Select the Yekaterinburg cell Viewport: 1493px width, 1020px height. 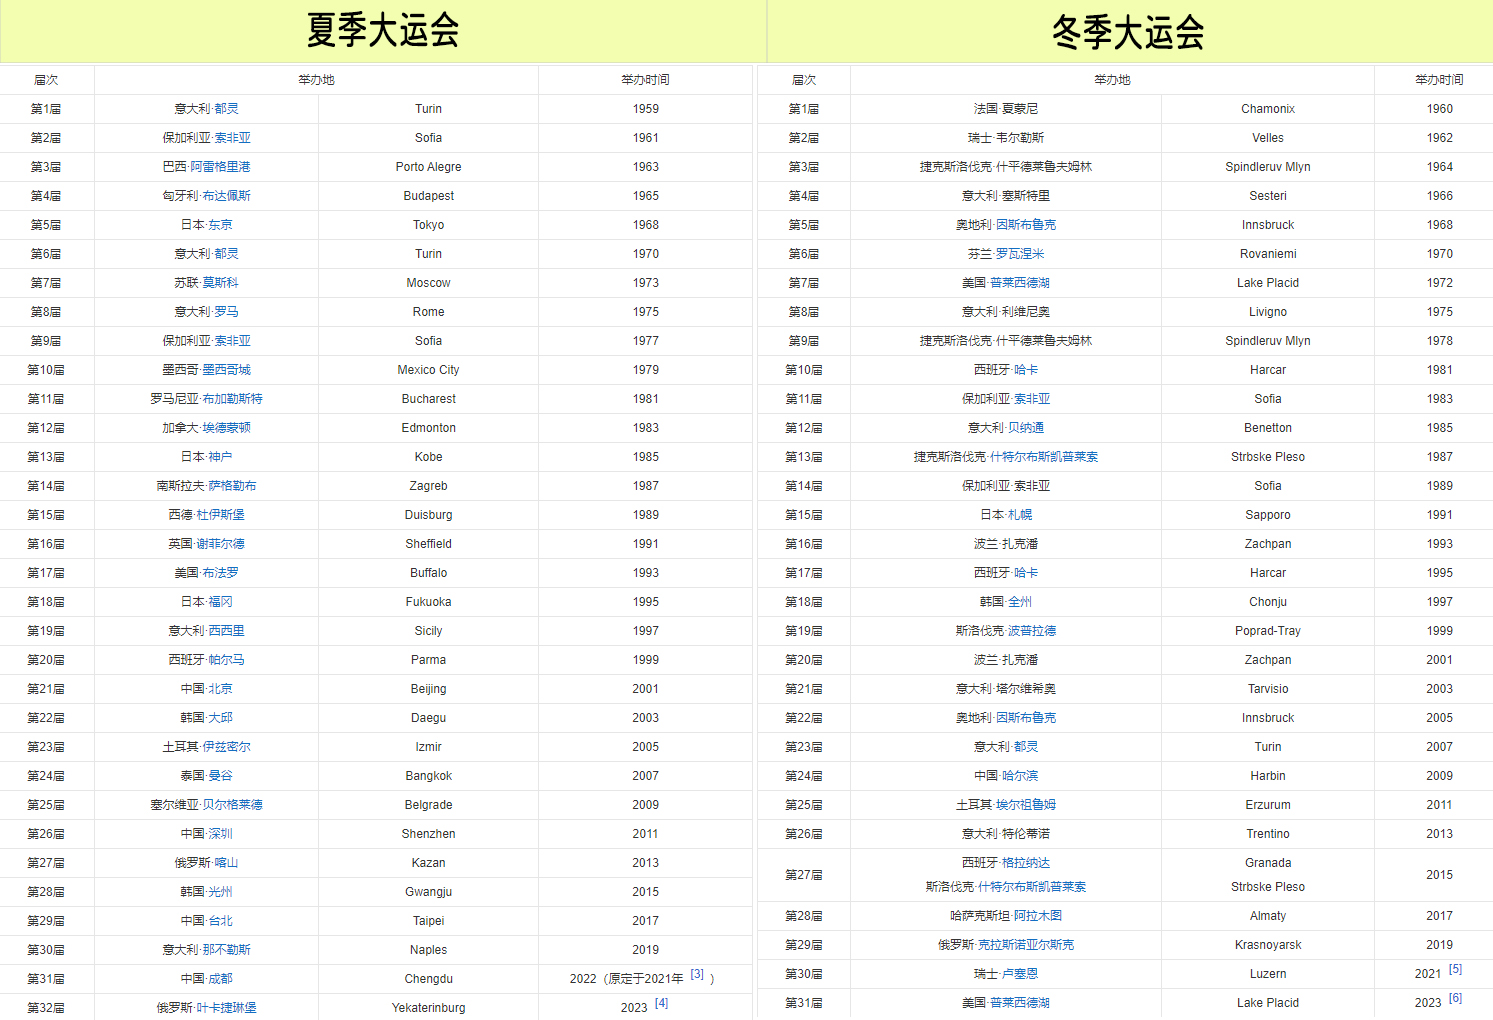(x=428, y=1008)
